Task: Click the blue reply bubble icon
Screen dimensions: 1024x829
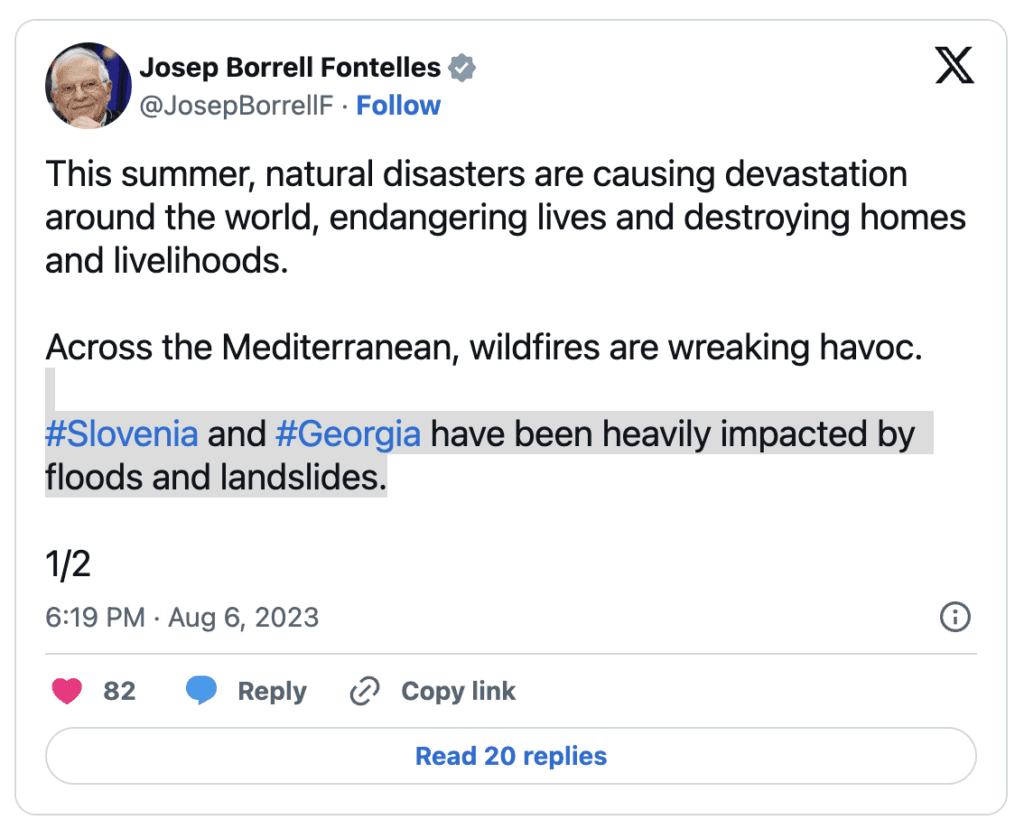Action: click(202, 691)
